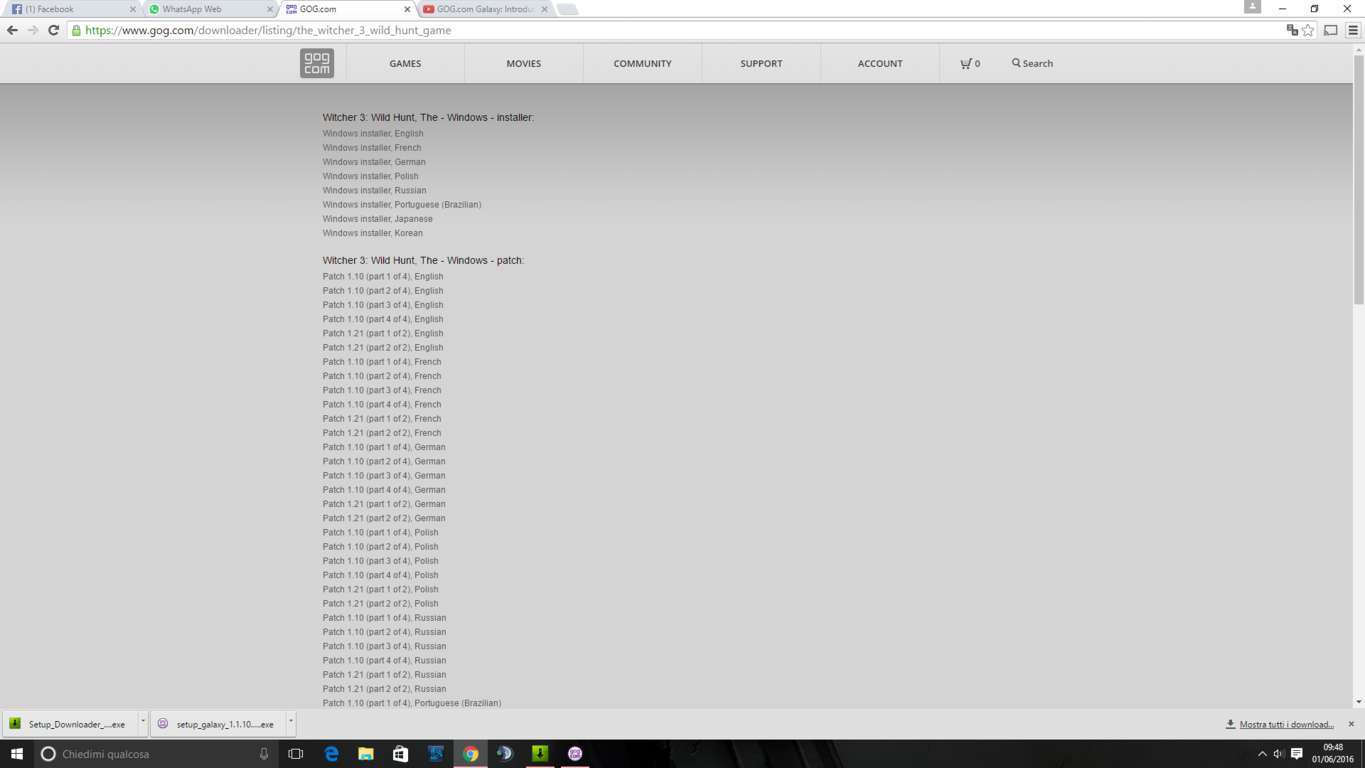The height and width of the screenshot is (768, 1365).
Task: Open the Windows Store taskbar icon
Action: 400,754
